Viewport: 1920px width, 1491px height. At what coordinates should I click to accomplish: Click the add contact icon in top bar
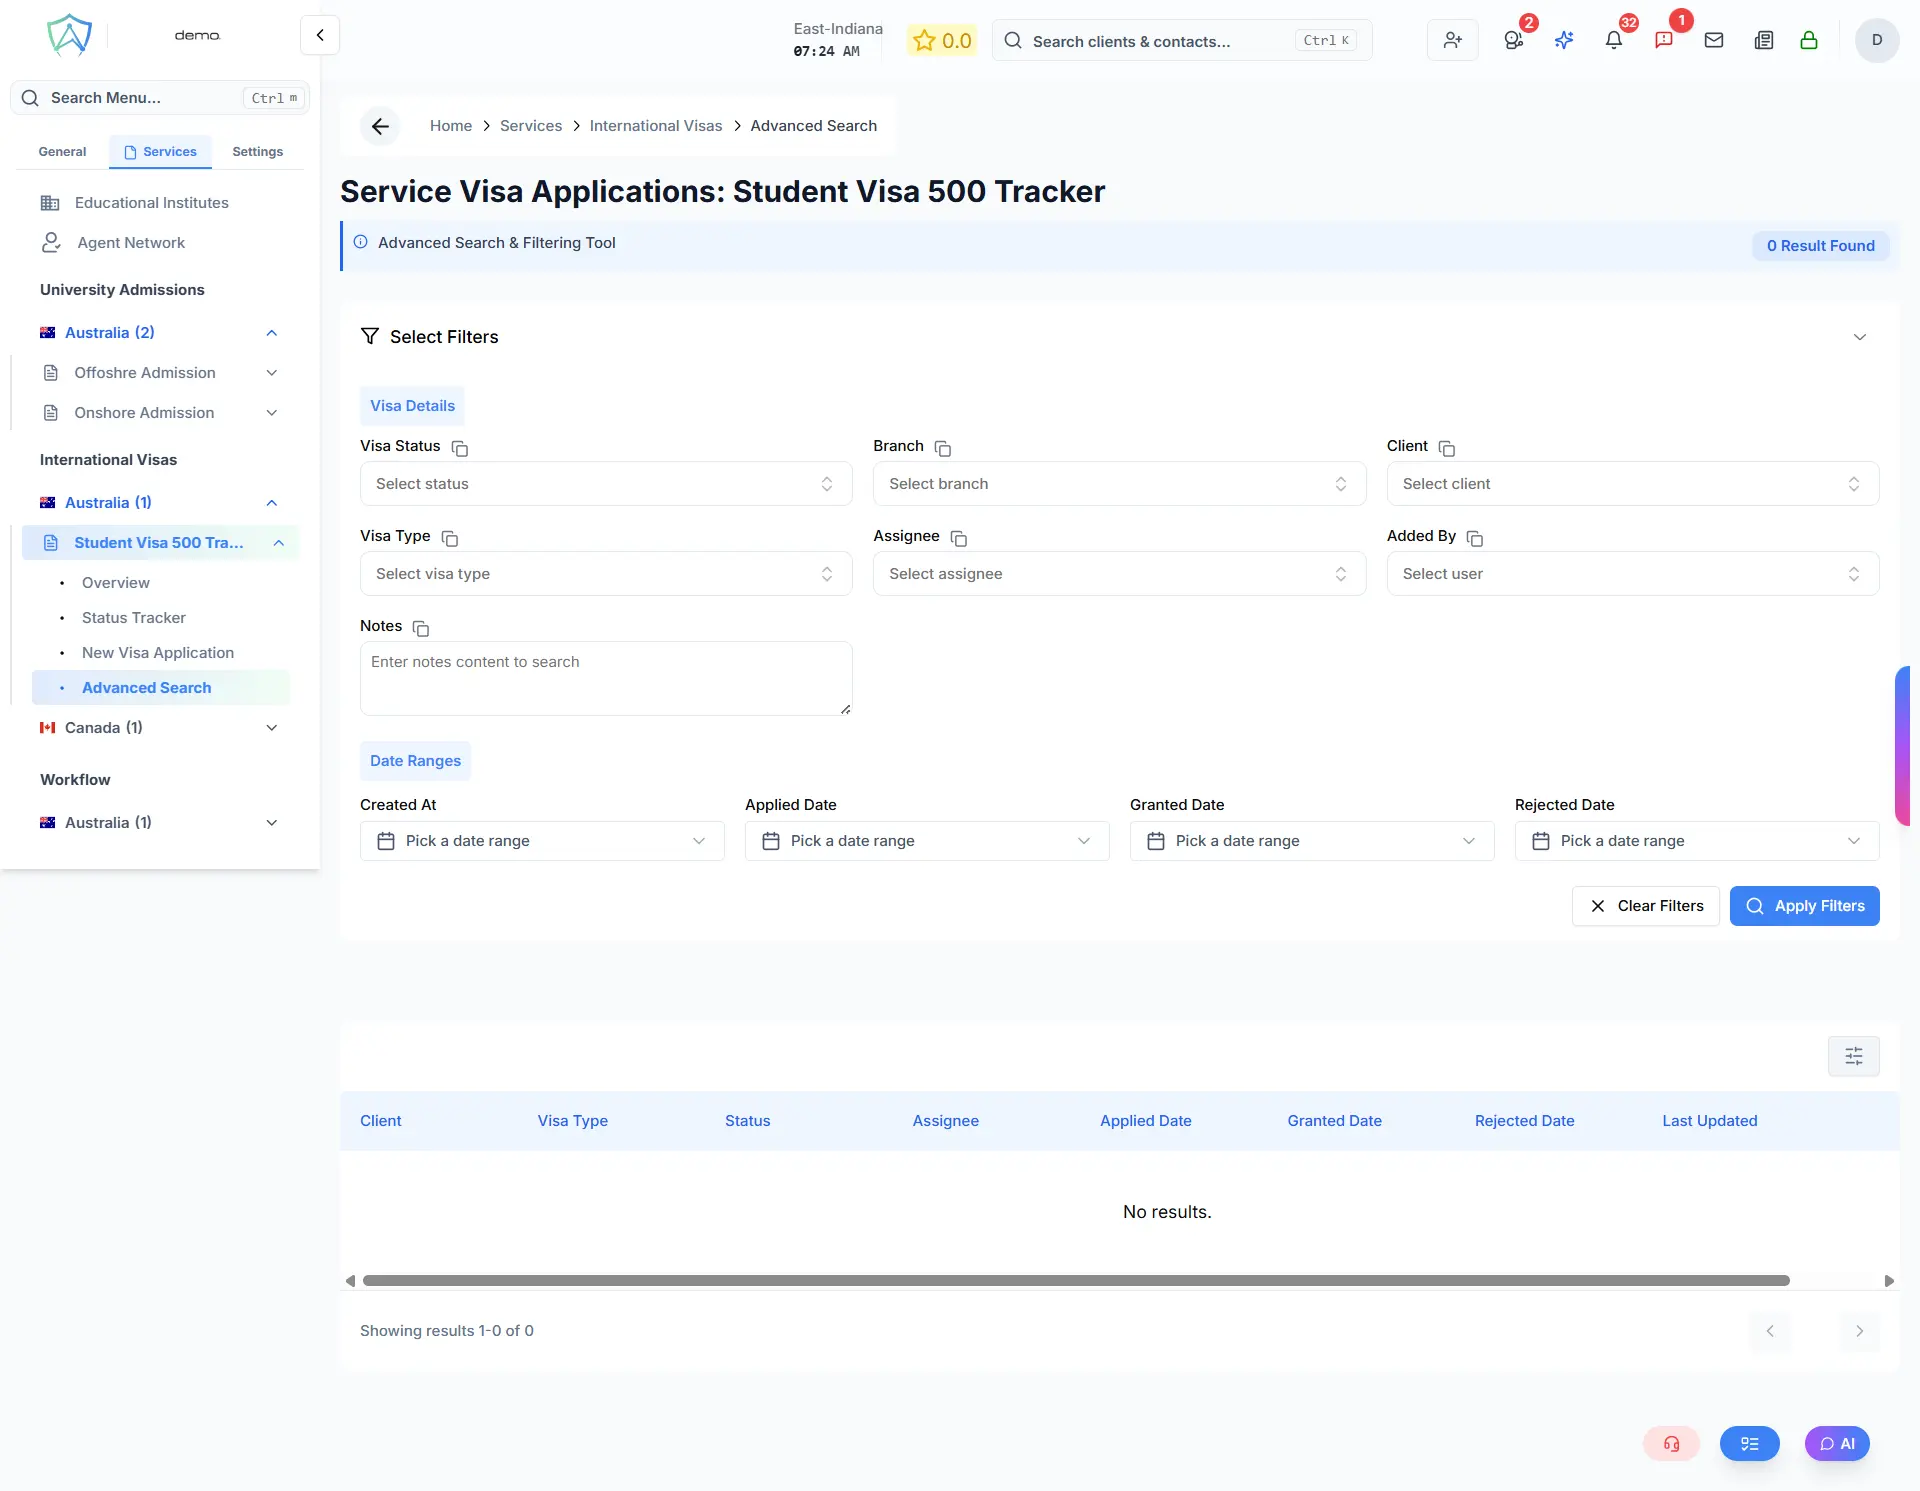point(1452,40)
